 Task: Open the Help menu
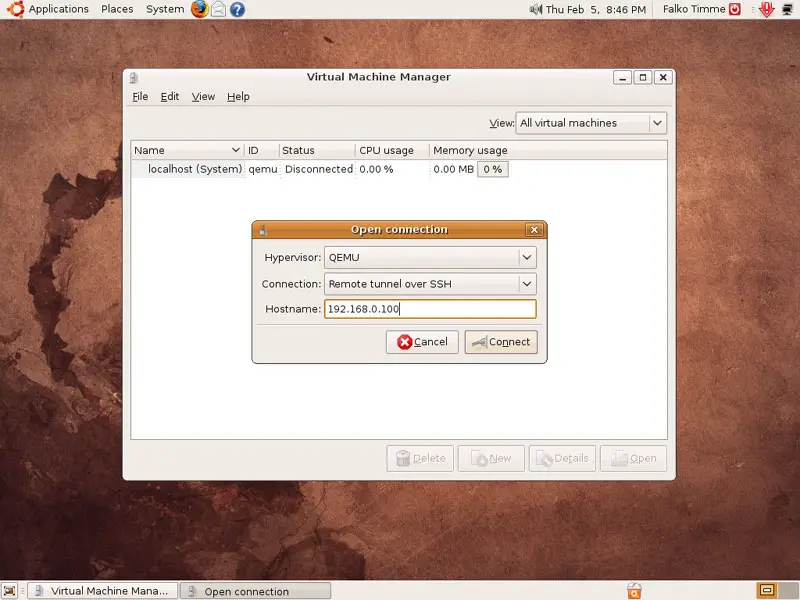tap(238, 96)
